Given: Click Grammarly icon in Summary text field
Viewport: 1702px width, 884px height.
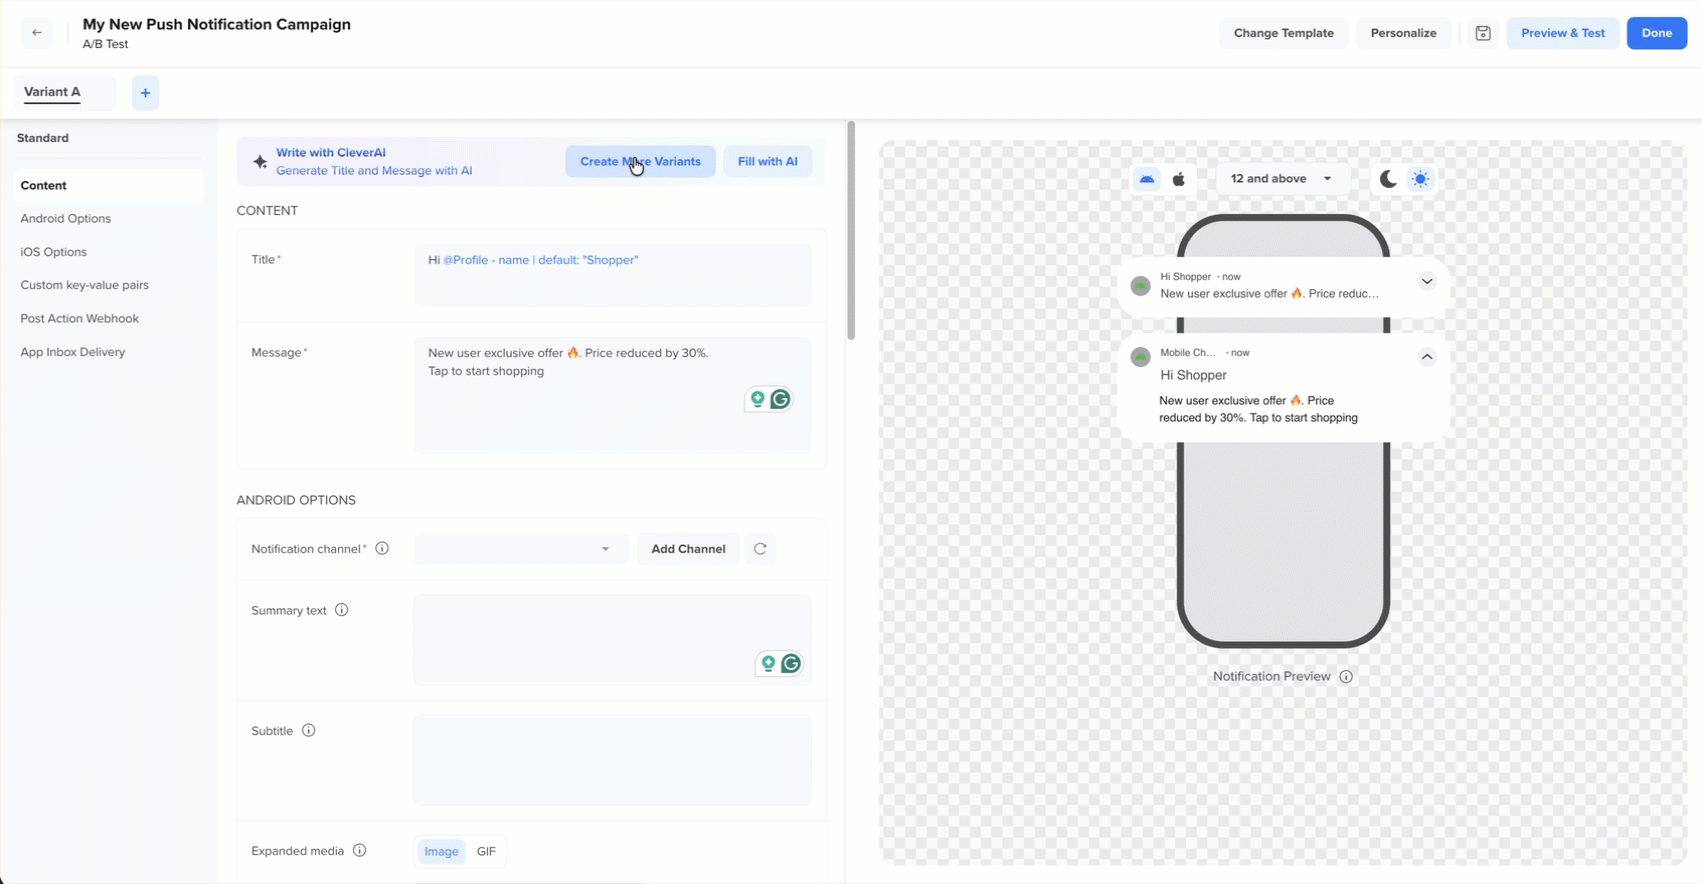Looking at the screenshot, I should pos(792,663).
